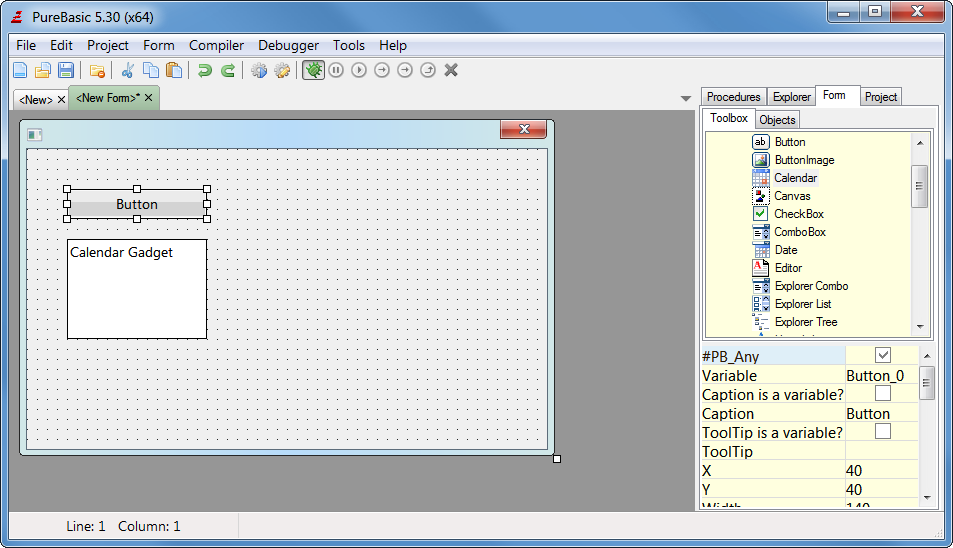Viewport: 953px width, 548px height.
Task: Check the 'Caption is a variable?' box
Action: (x=882, y=393)
